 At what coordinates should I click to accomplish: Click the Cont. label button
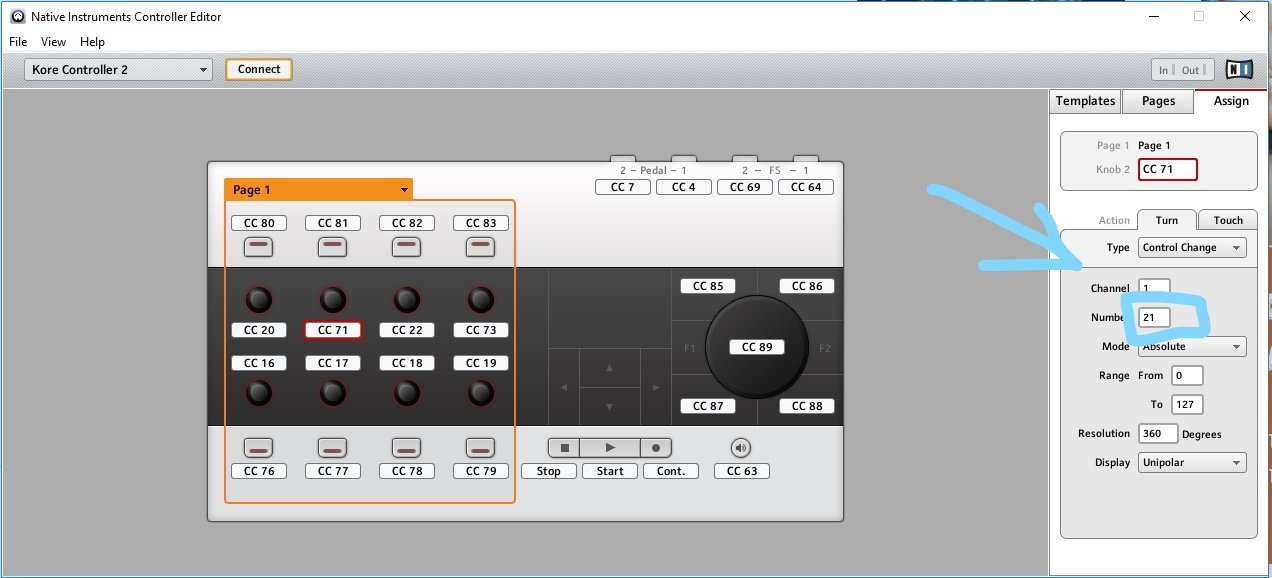point(671,471)
